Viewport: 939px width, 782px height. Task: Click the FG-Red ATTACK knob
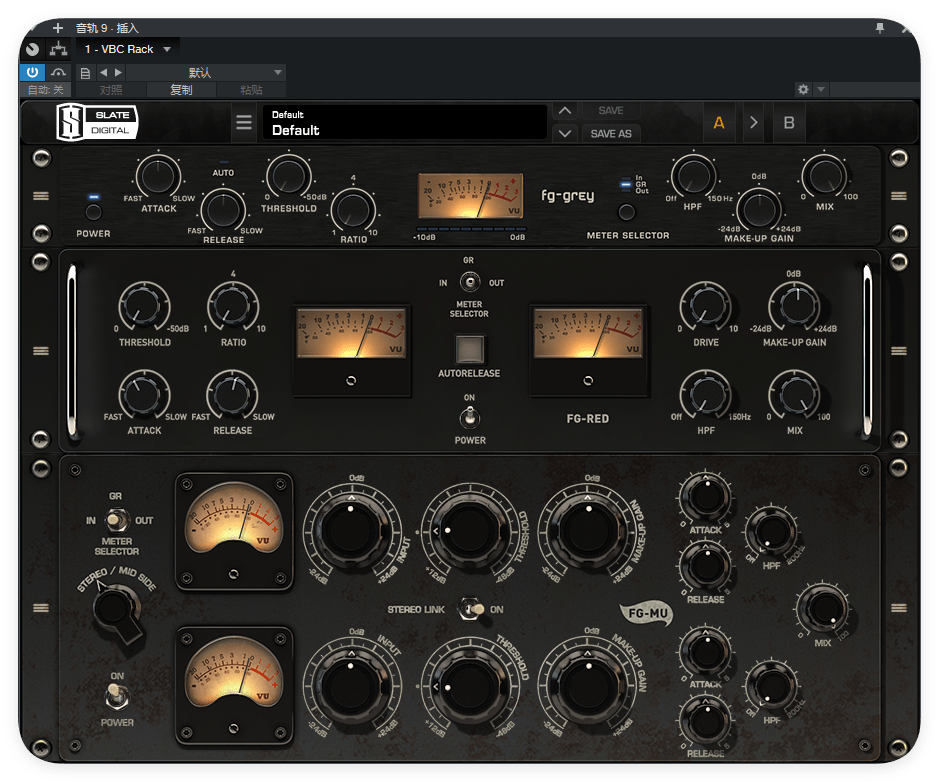[144, 395]
